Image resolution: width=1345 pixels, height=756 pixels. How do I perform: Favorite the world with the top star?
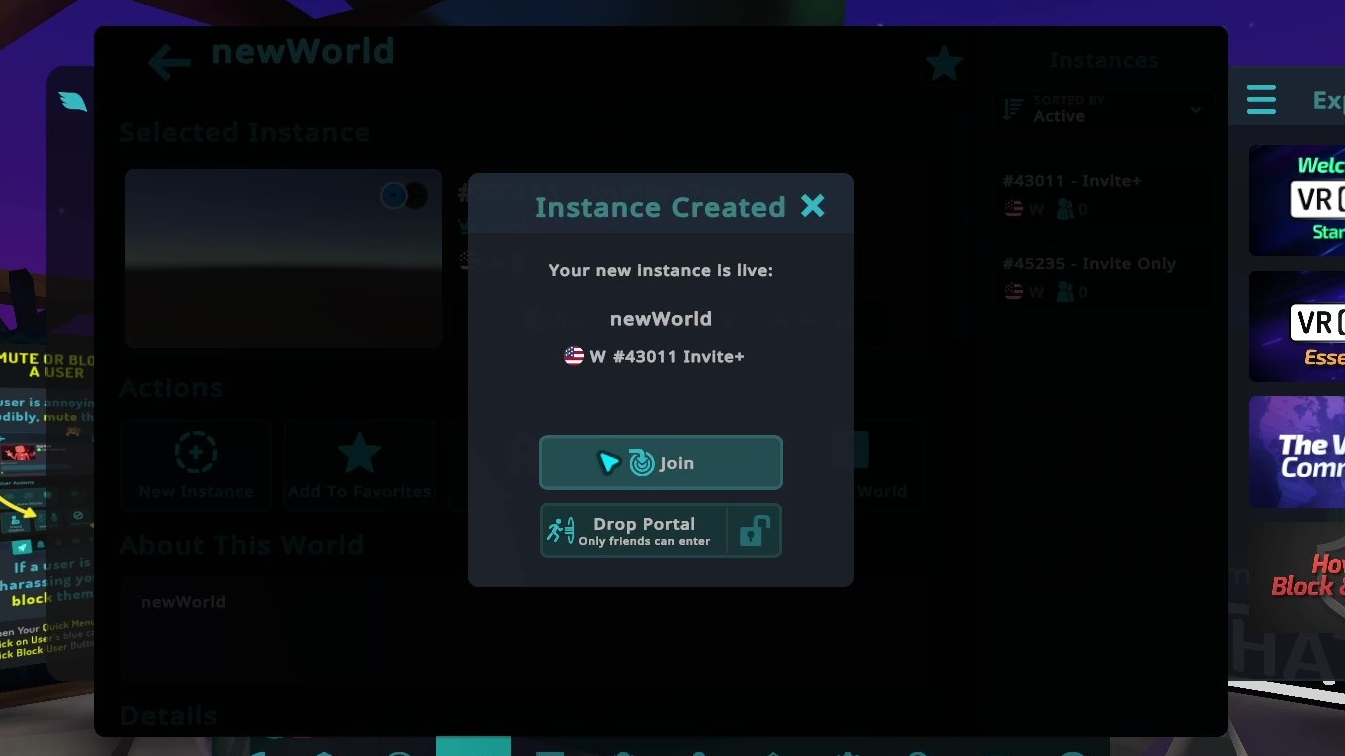point(943,64)
